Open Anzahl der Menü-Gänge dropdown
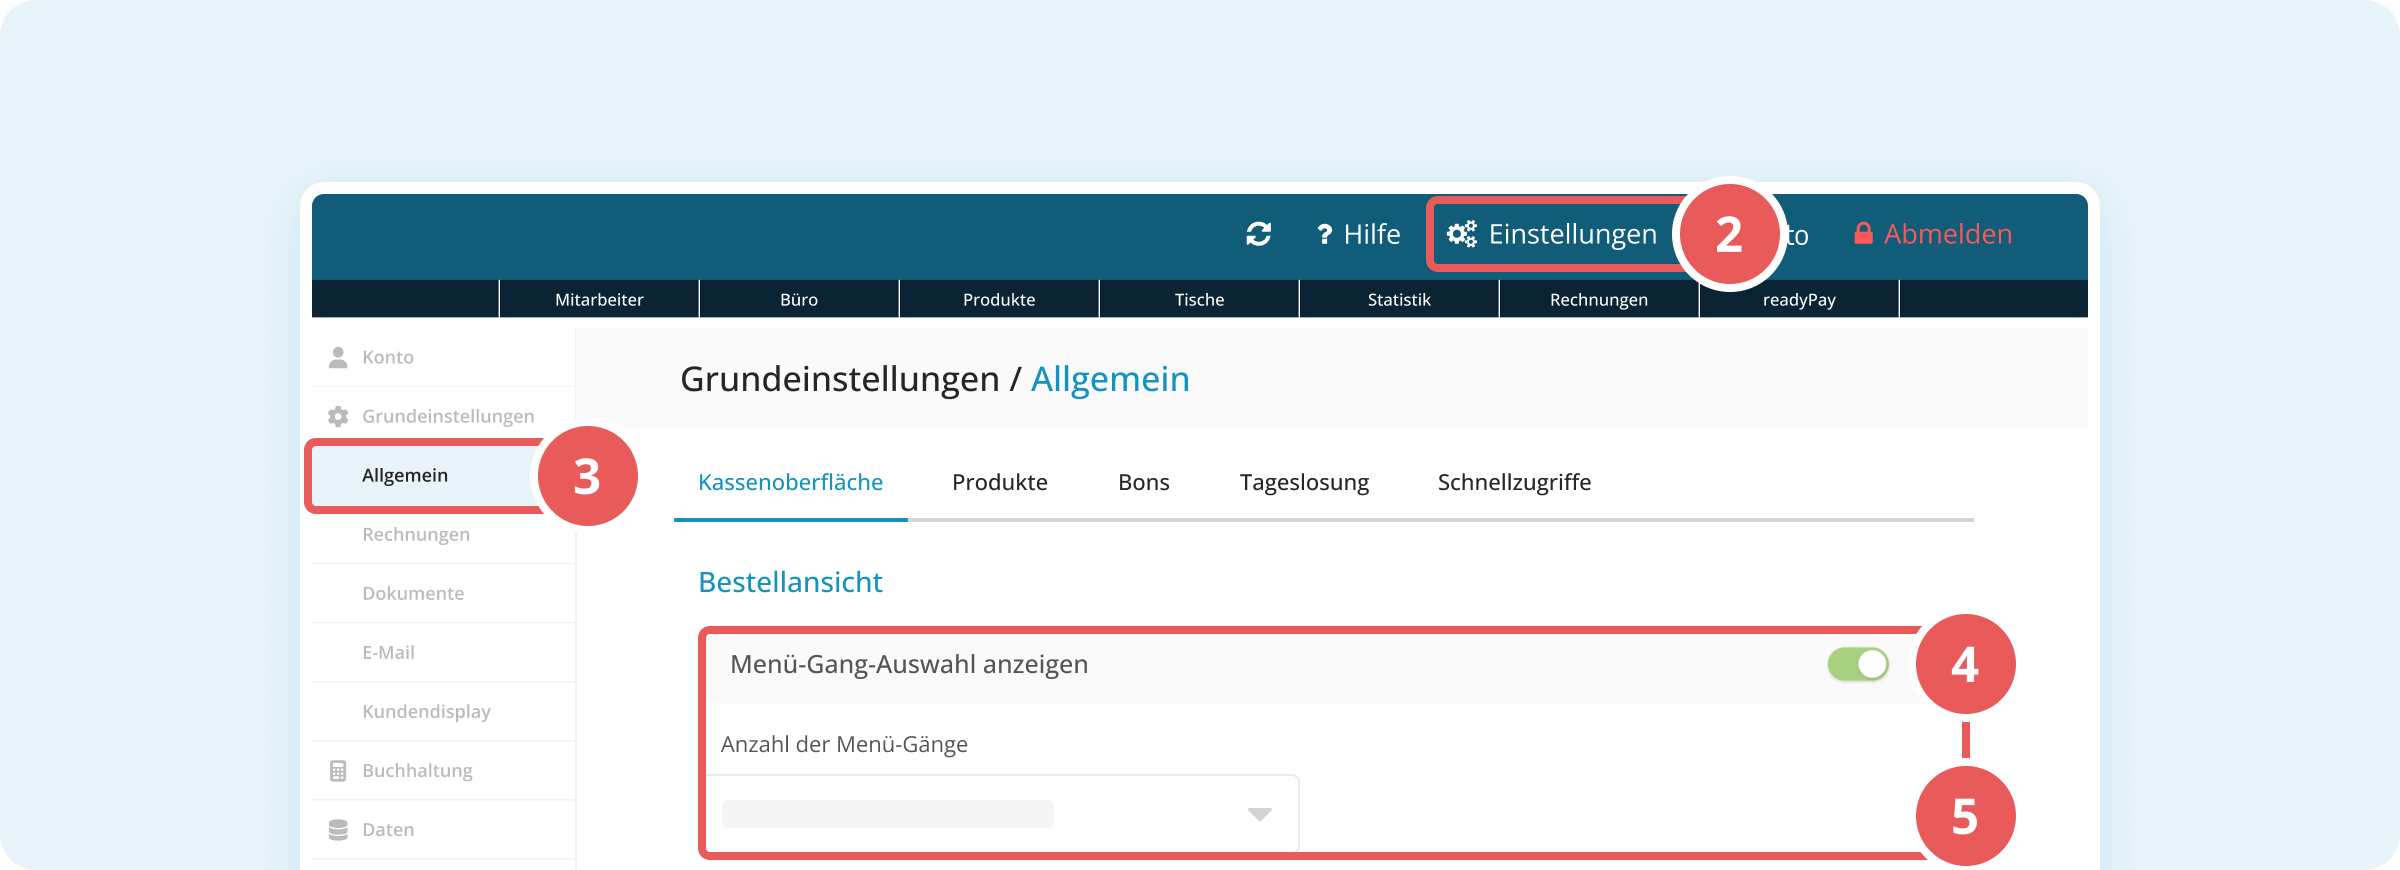 (x=1002, y=814)
